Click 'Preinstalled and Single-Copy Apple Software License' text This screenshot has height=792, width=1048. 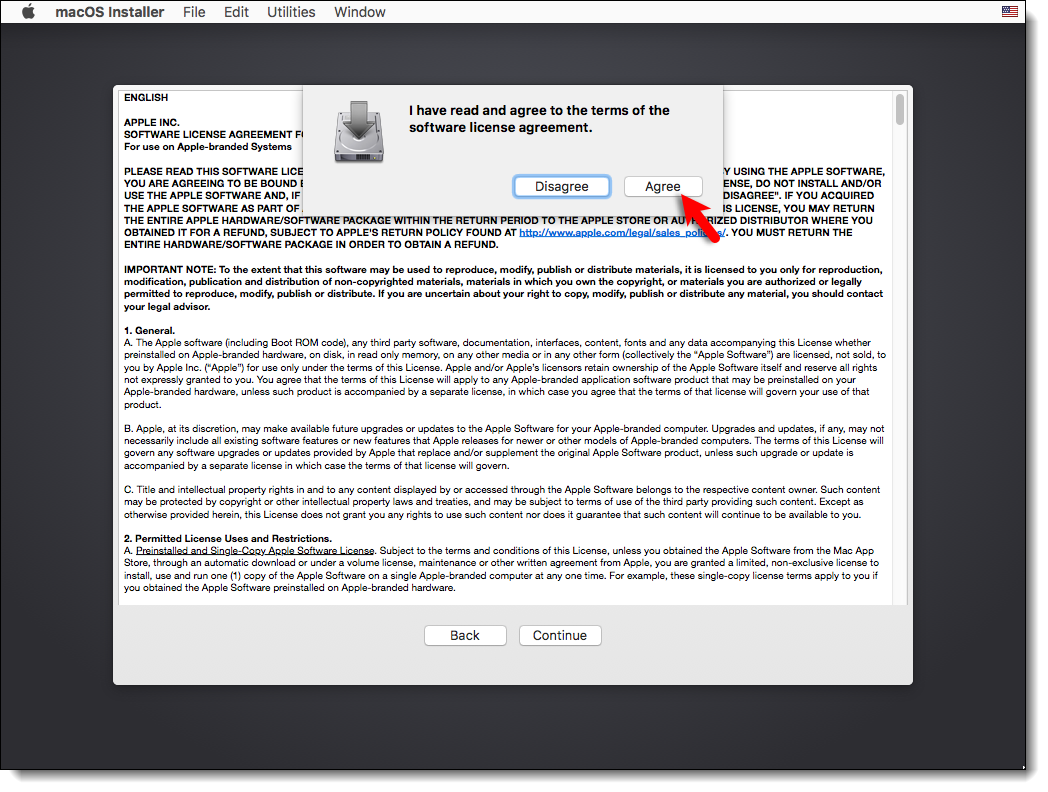[x=255, y=551]
